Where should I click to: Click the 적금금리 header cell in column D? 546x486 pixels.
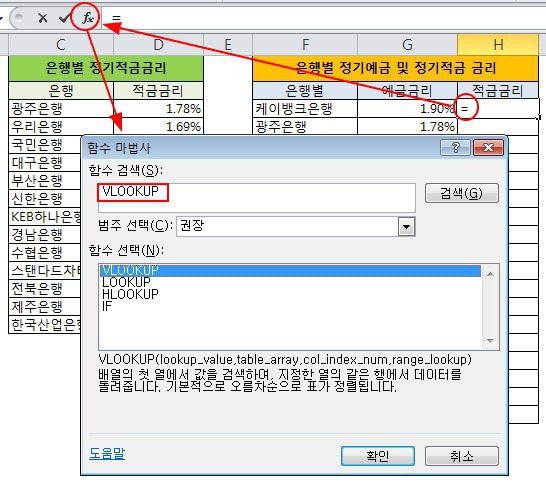[158, 91]
